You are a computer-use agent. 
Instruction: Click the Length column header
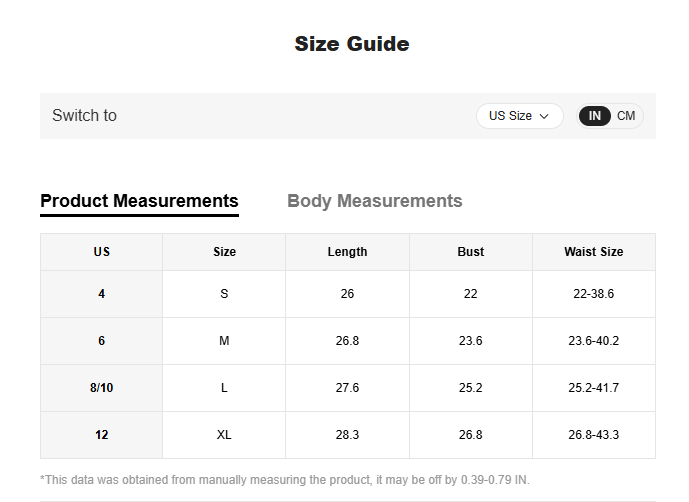click(x=347, y=252)
